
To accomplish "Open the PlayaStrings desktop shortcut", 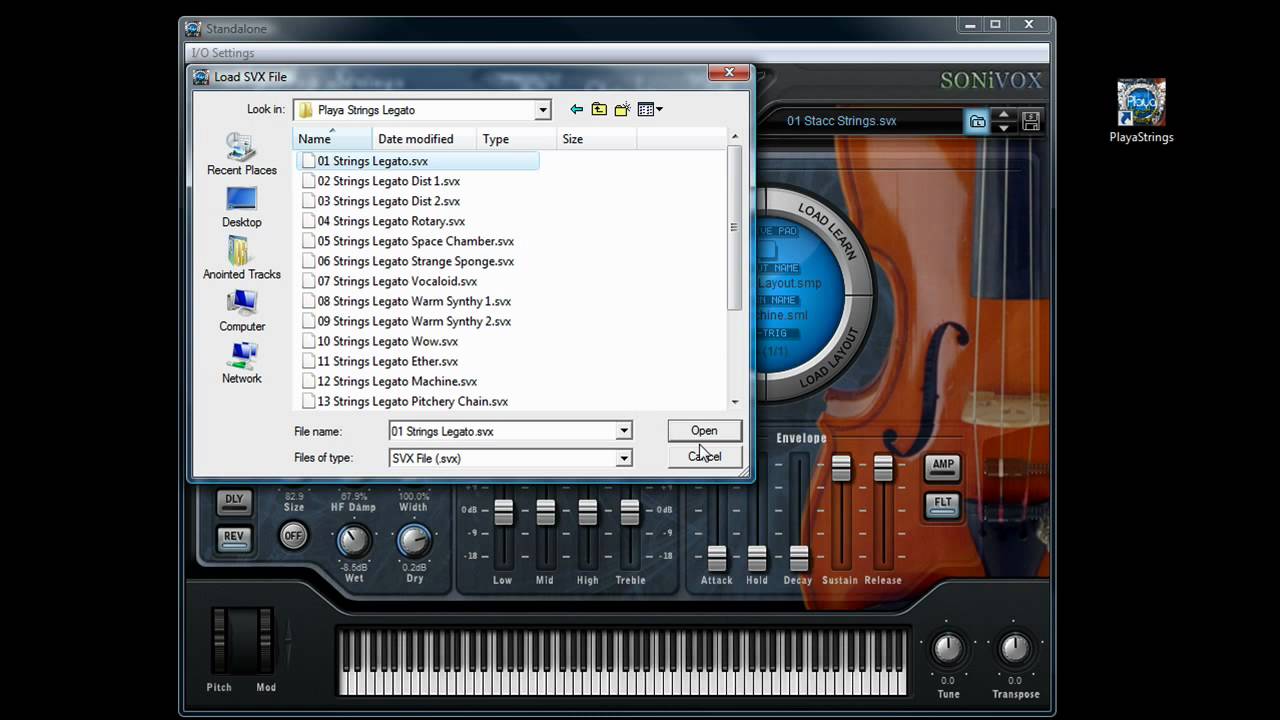I will click(1141, 111).
